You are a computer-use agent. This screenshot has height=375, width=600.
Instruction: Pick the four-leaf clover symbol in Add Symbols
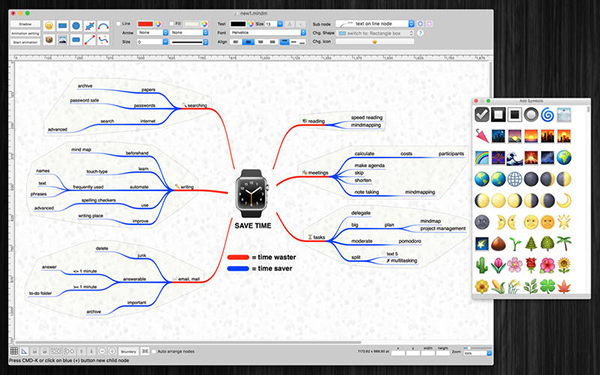(548, 286)
